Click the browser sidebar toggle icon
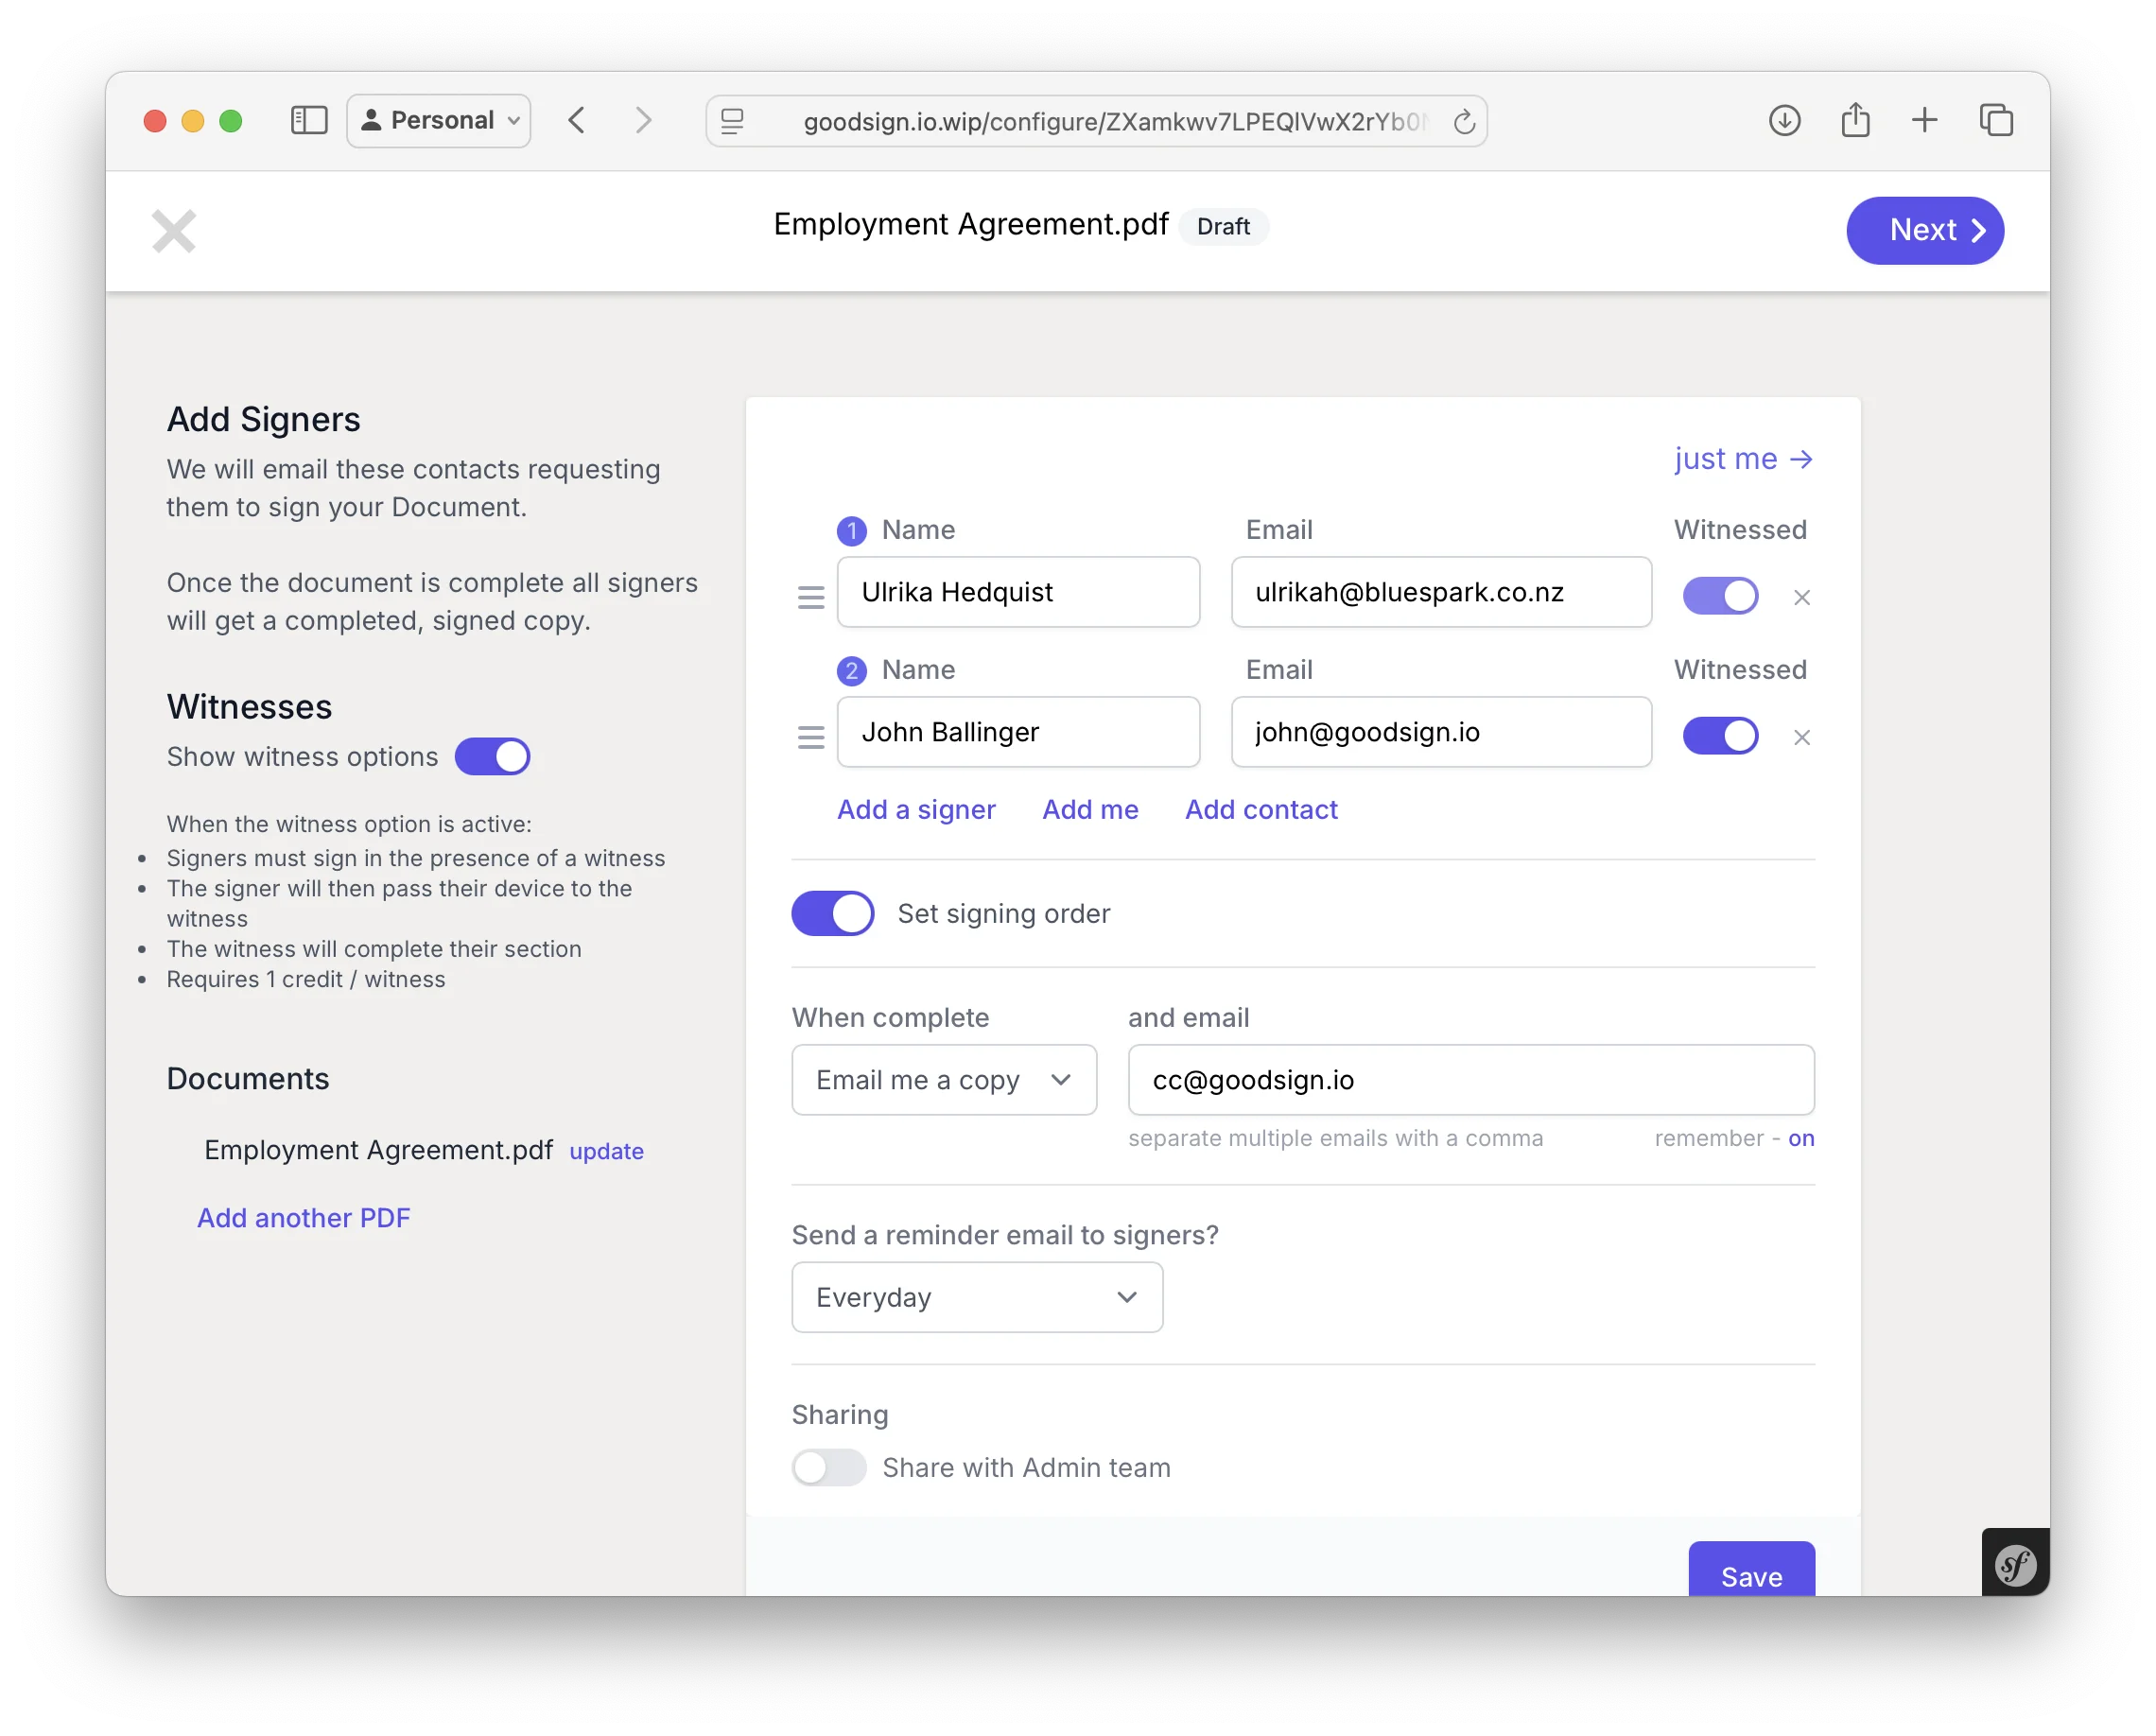 pos(309,121)
